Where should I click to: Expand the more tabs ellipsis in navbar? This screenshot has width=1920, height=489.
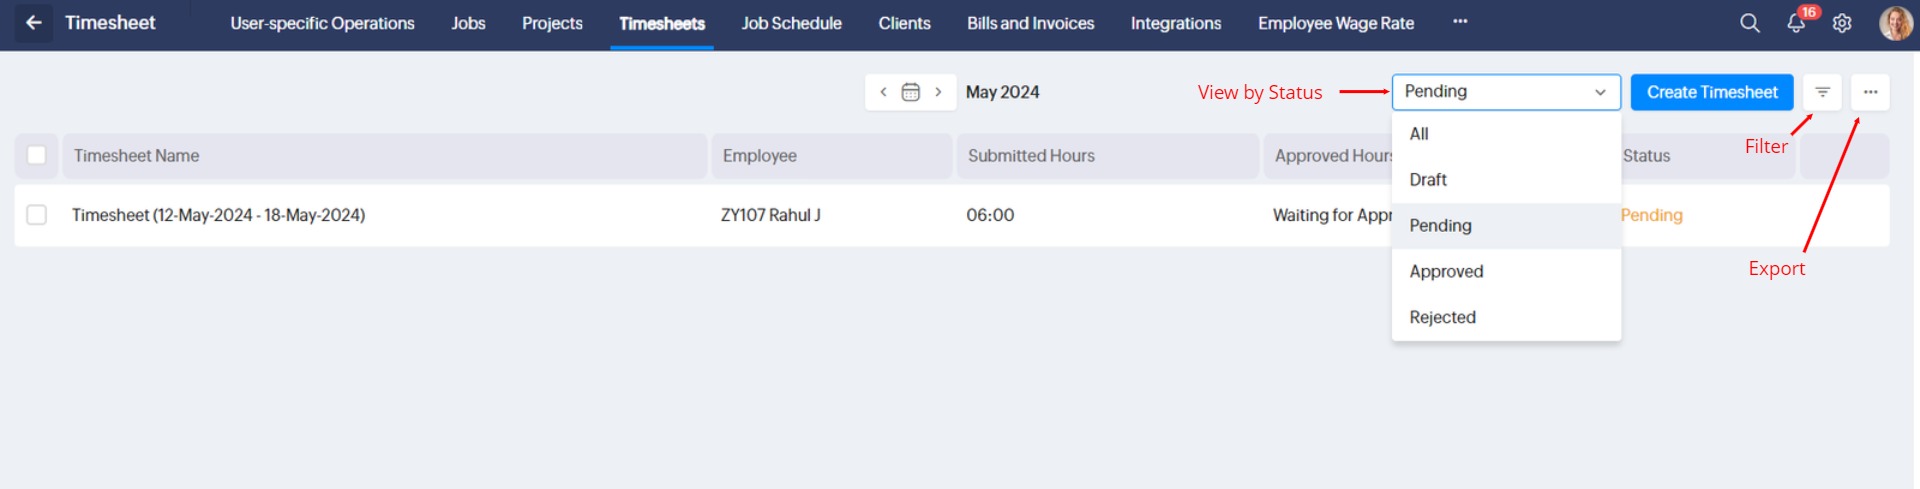pos(1460,22)
